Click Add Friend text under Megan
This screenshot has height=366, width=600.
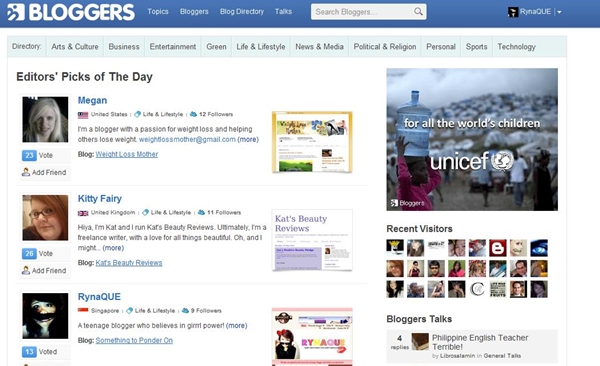(x=49, y=172)
